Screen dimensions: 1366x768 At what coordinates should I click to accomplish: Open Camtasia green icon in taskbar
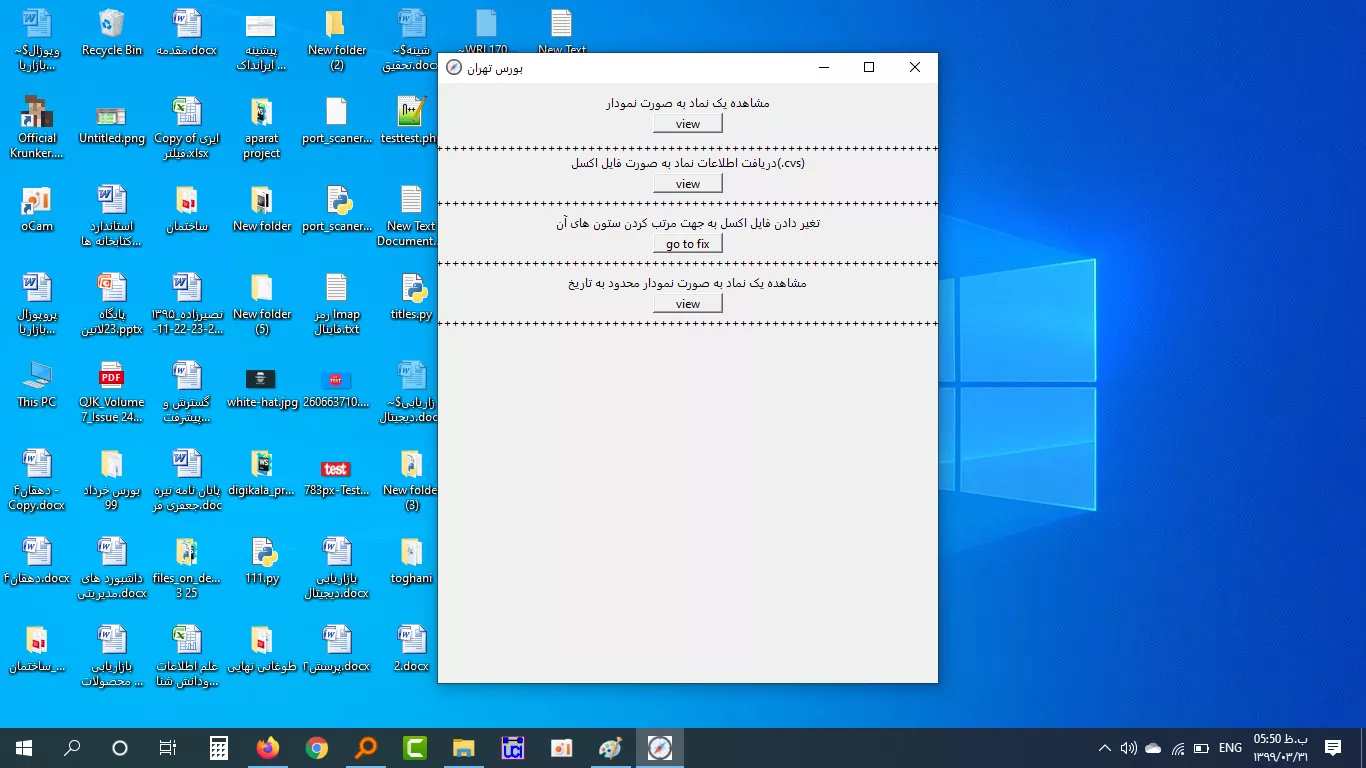[x=414, y=748]
